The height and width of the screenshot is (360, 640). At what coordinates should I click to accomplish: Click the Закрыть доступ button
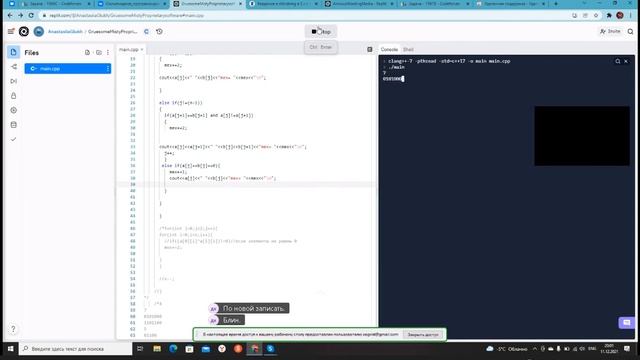(x=423, y=334)
